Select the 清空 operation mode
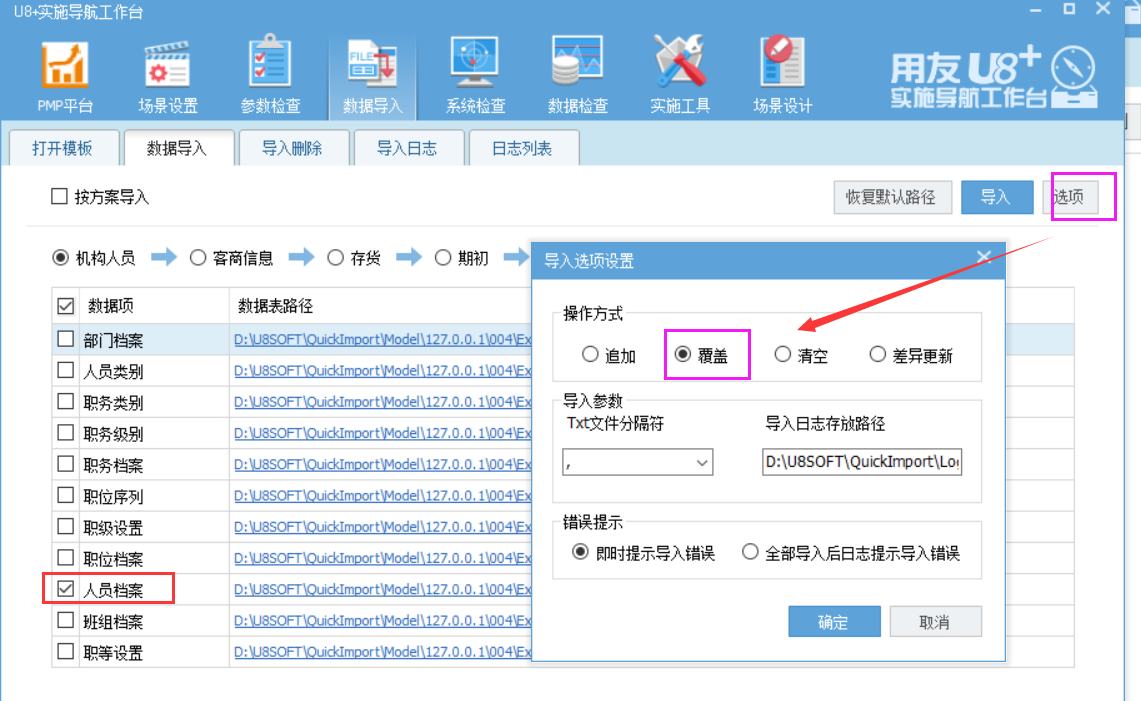The height and width of the screenshot is (701, 1141). [x=782, y=355]
